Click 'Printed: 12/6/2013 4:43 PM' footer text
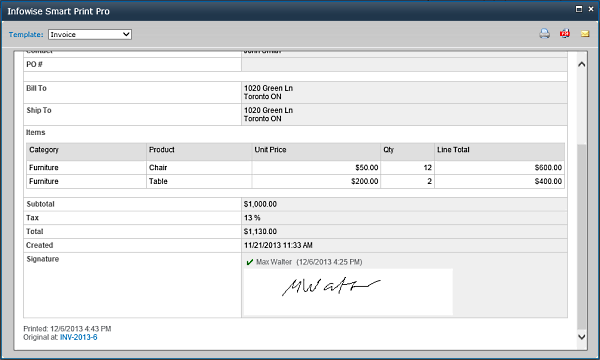600x360 pixels. tap(67, 329)
